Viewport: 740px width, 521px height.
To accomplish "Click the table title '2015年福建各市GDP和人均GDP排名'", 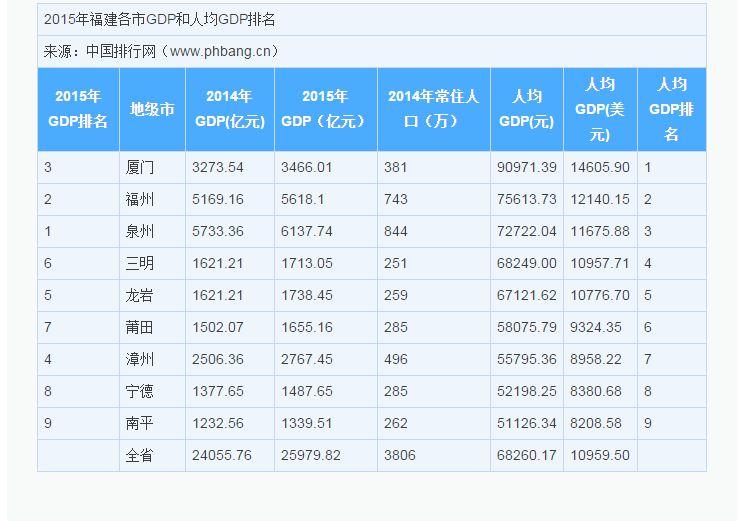I will point(160,20).
